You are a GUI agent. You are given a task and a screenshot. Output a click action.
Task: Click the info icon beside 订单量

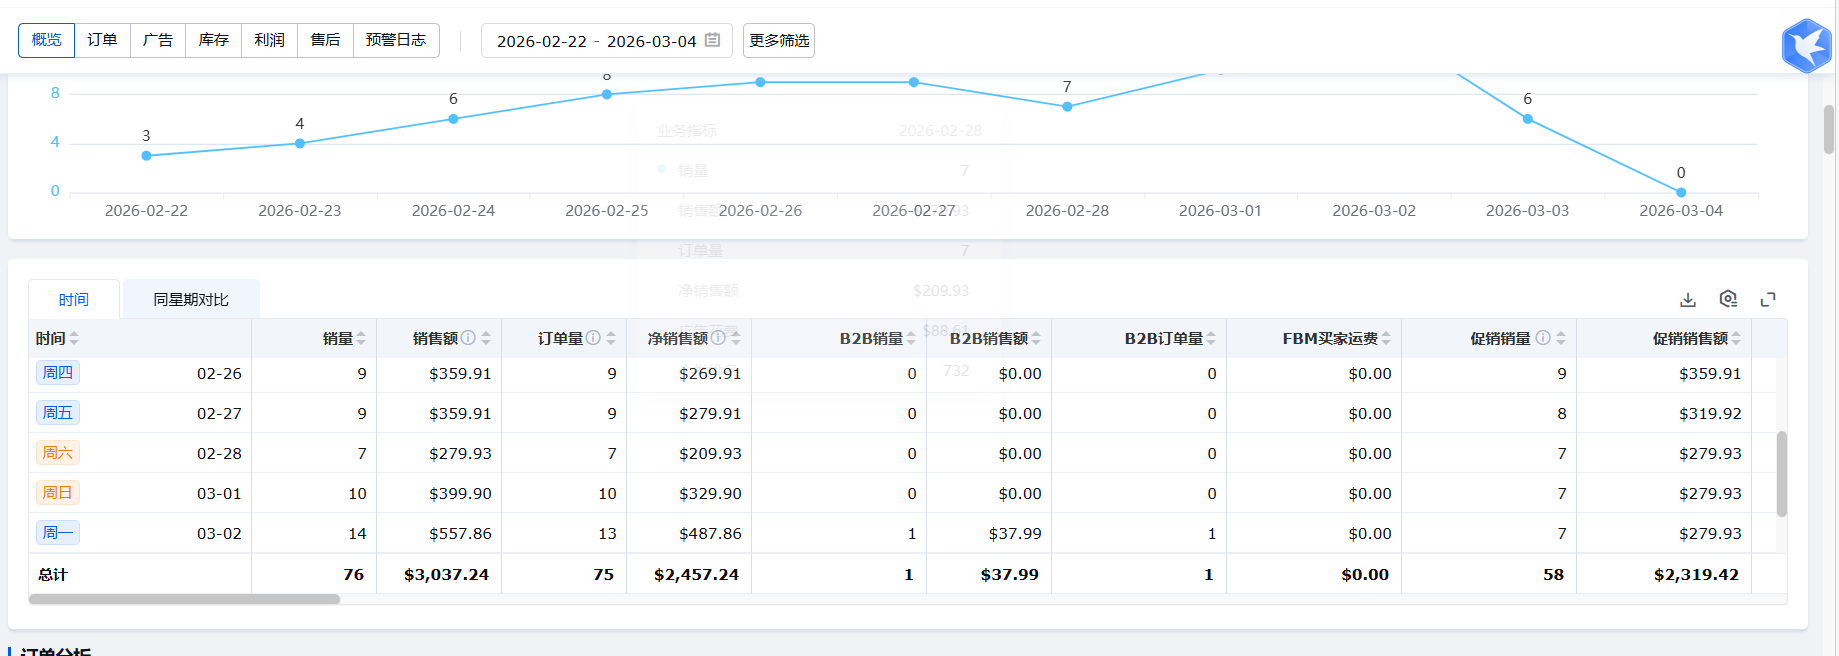pyautogui.click(x=593, y=338)
